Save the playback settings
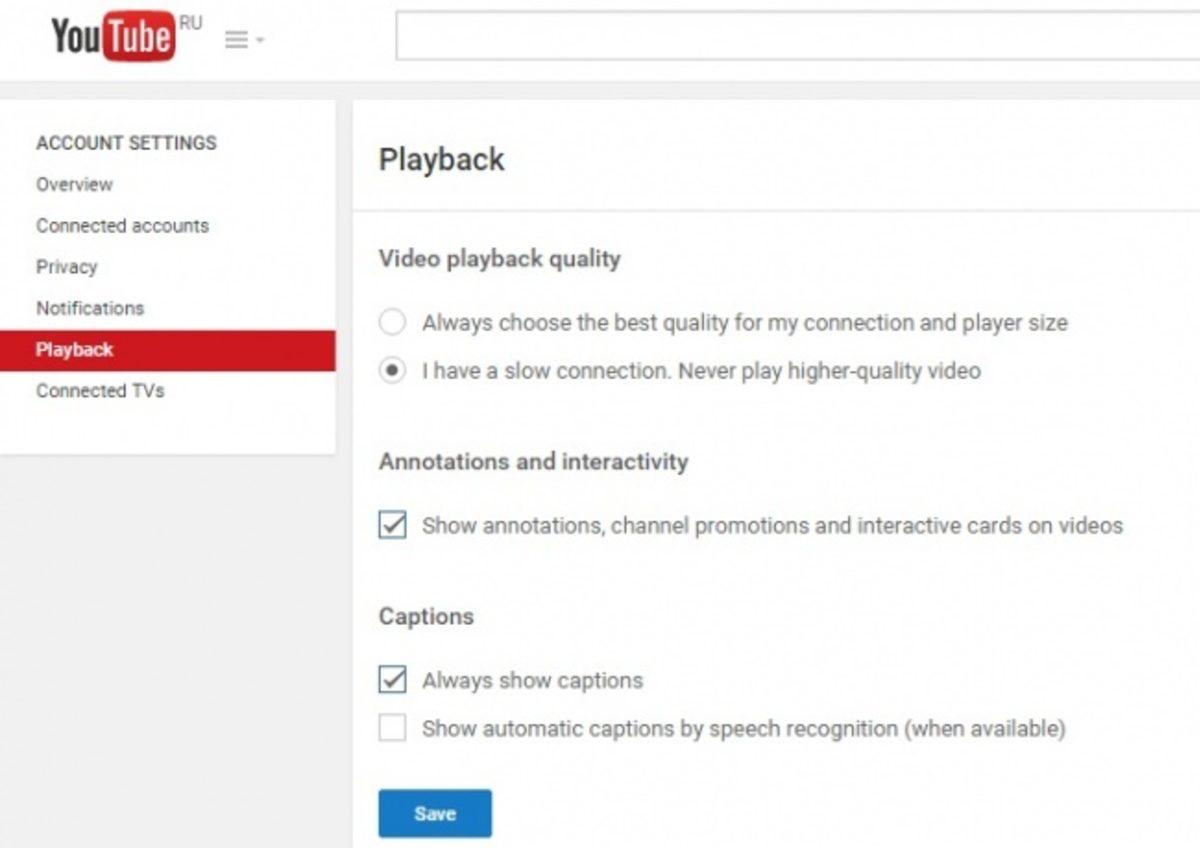 coord(434,813)
